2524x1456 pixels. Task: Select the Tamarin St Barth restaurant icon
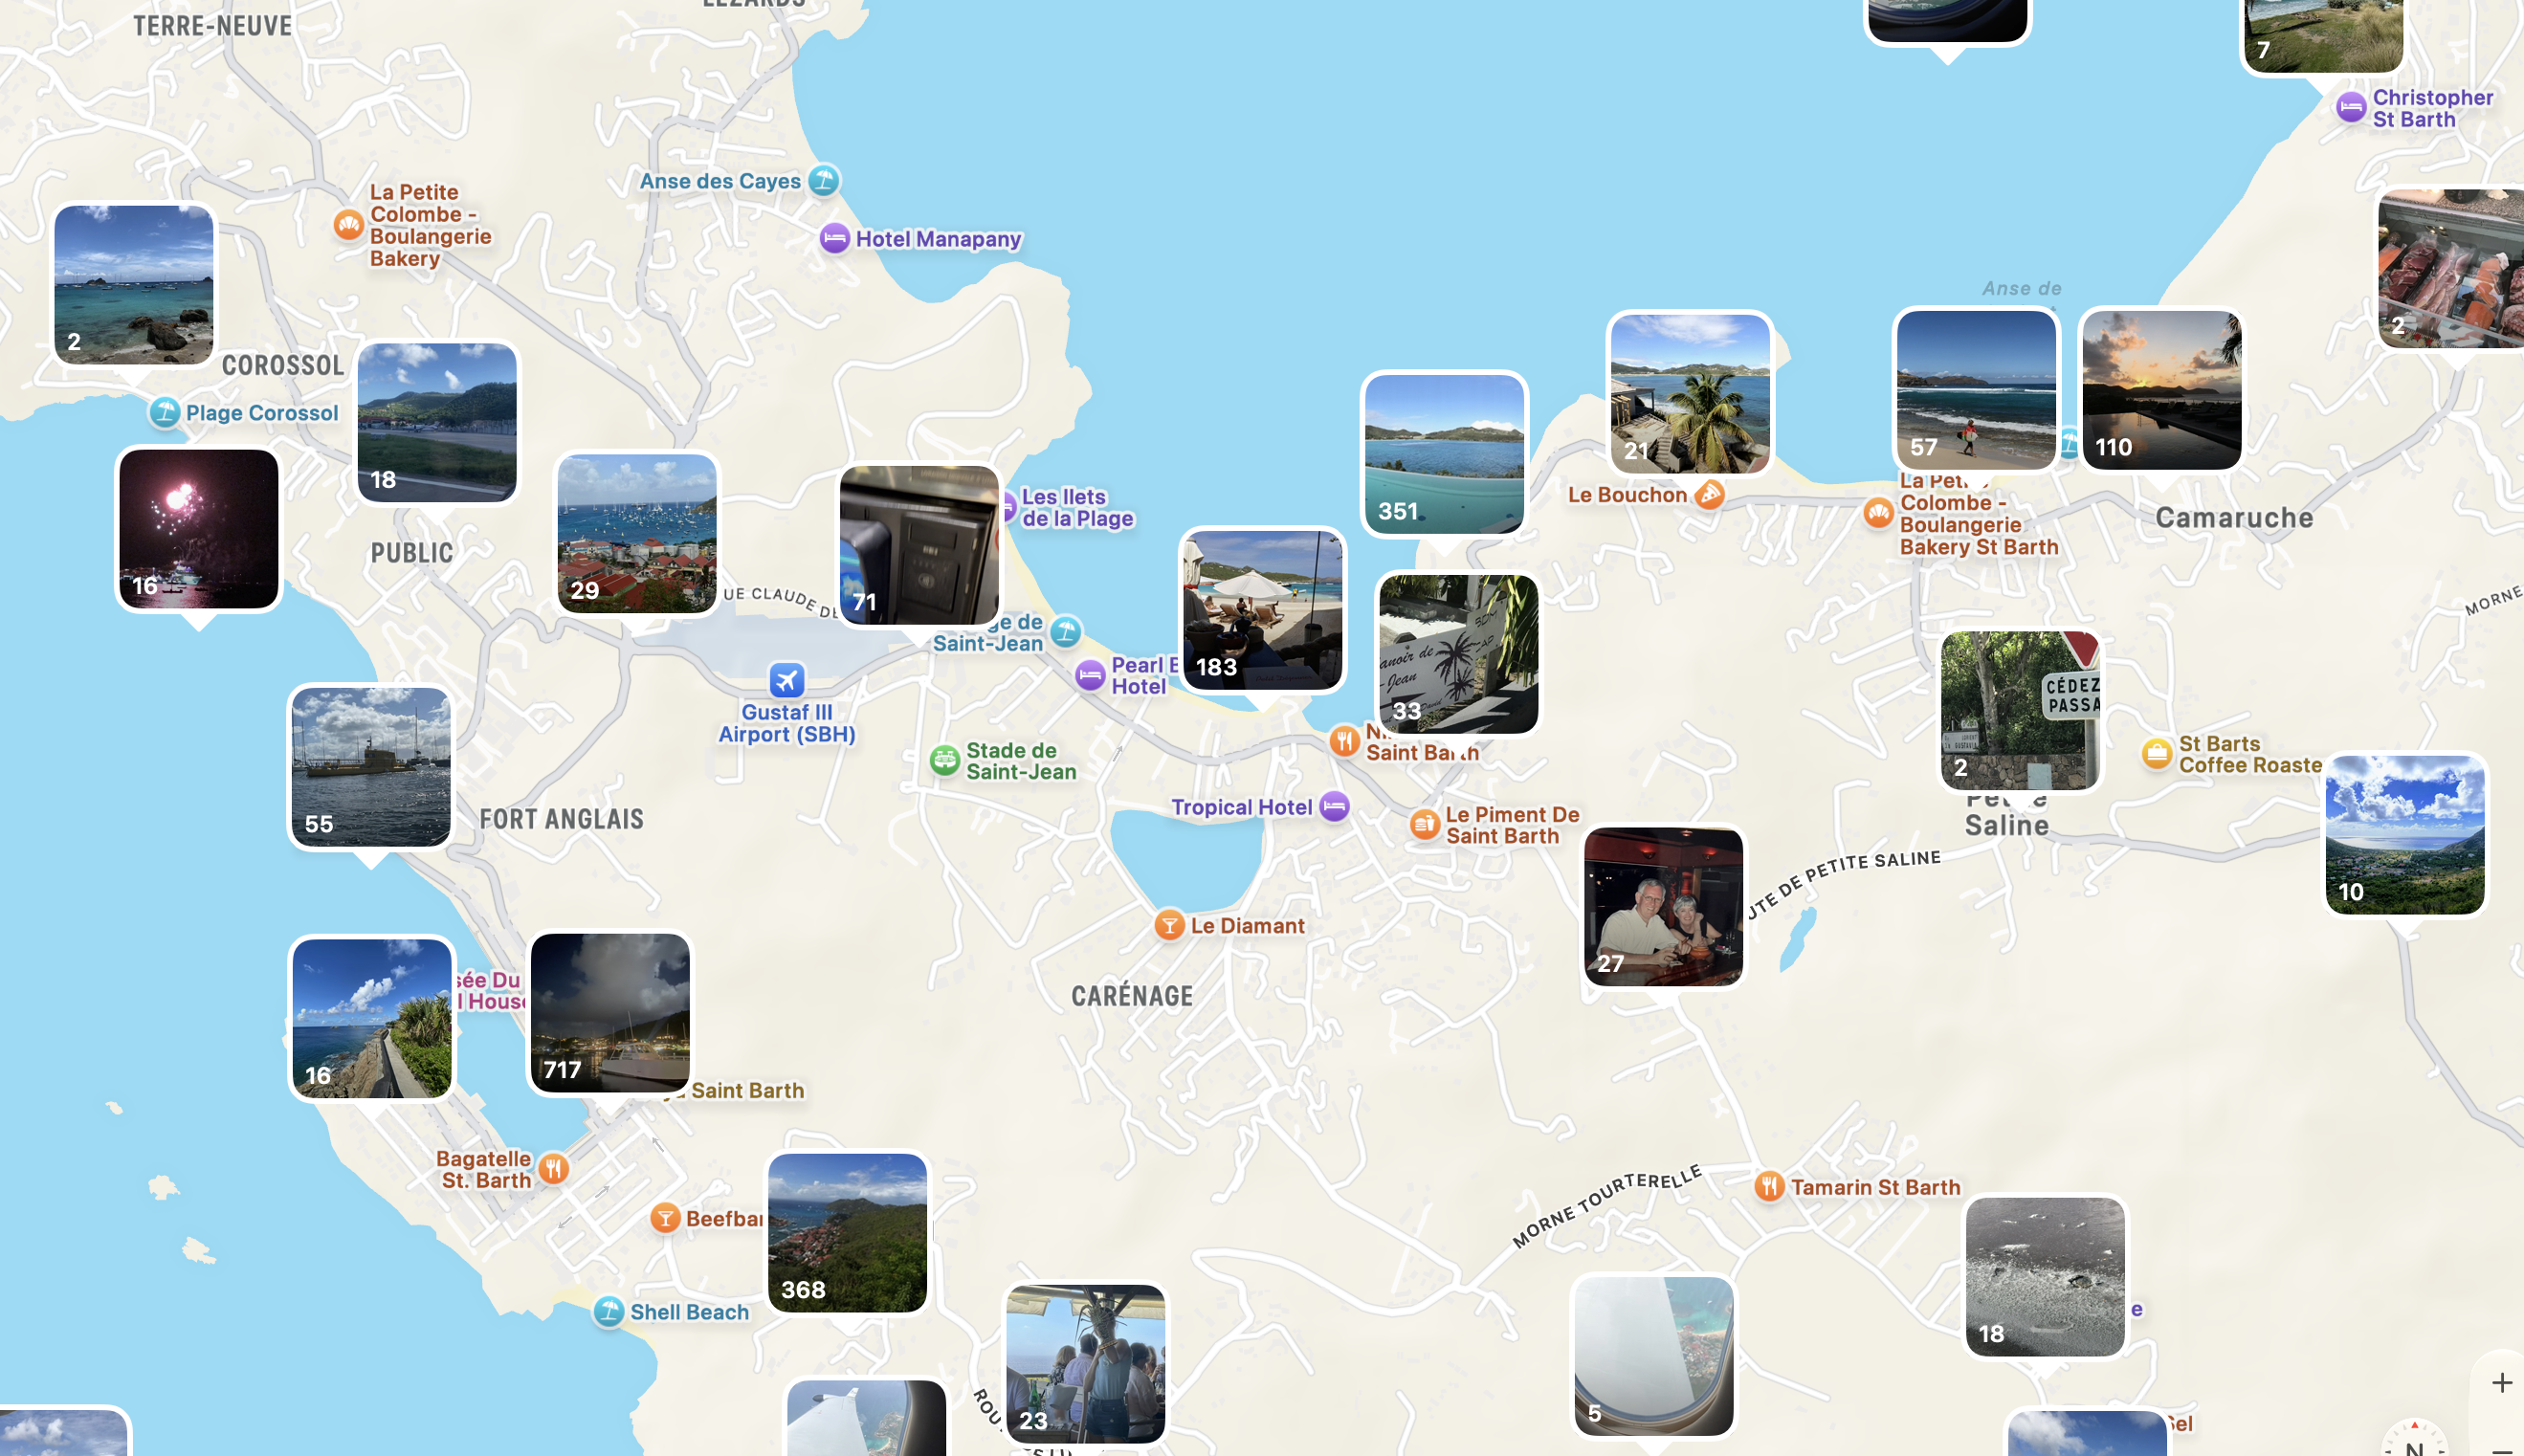(1770, 1186)
